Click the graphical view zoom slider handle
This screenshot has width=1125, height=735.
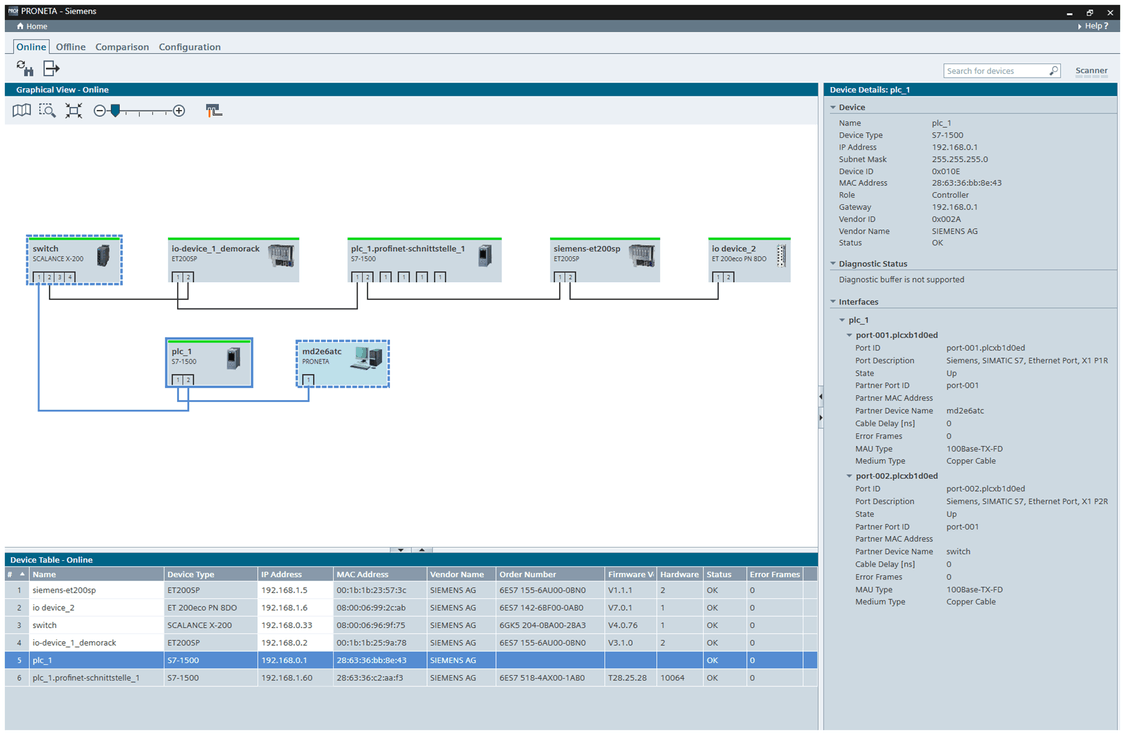[x=115, y=110]
